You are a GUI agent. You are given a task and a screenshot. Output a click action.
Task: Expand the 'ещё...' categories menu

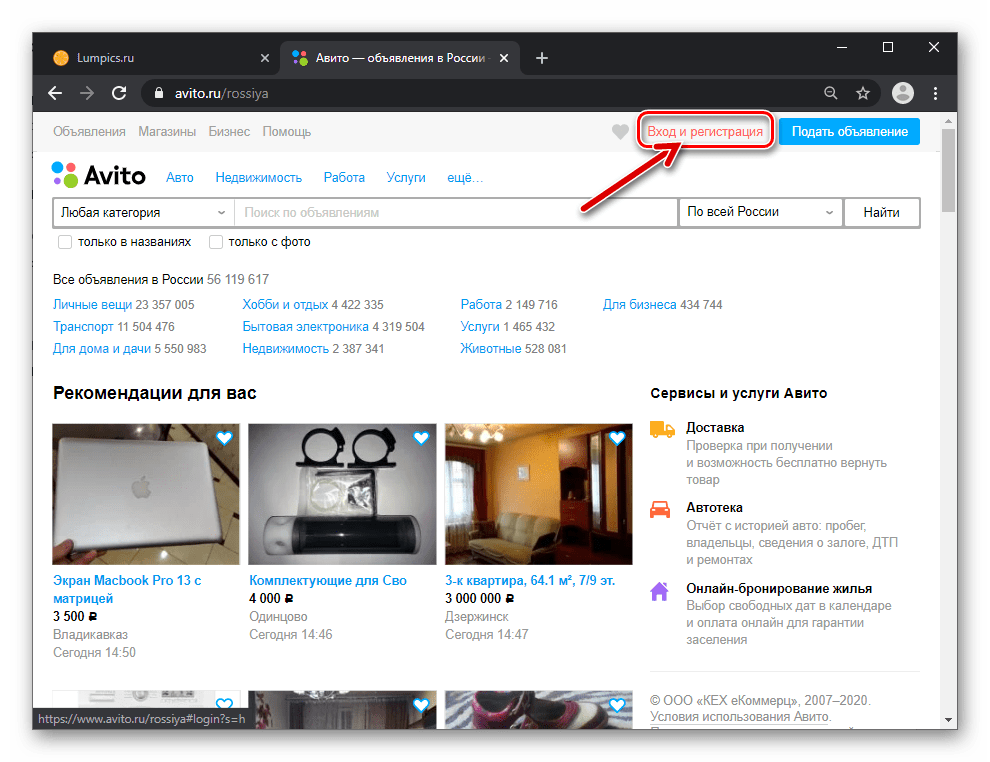pyautogui.click(x=464, y=177)
